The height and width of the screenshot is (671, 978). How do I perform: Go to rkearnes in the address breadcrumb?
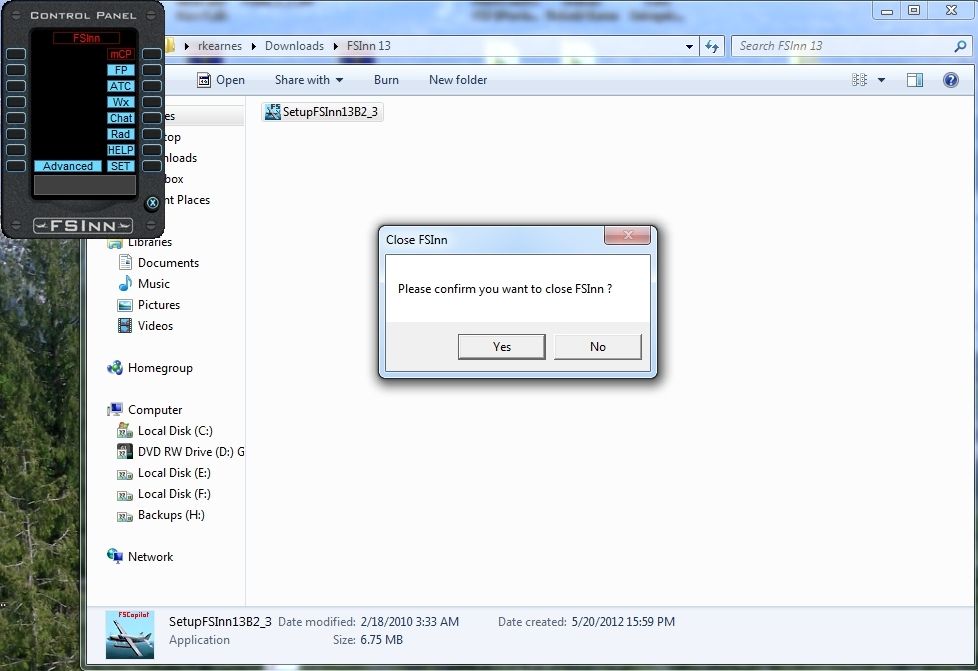coord(220,46)
